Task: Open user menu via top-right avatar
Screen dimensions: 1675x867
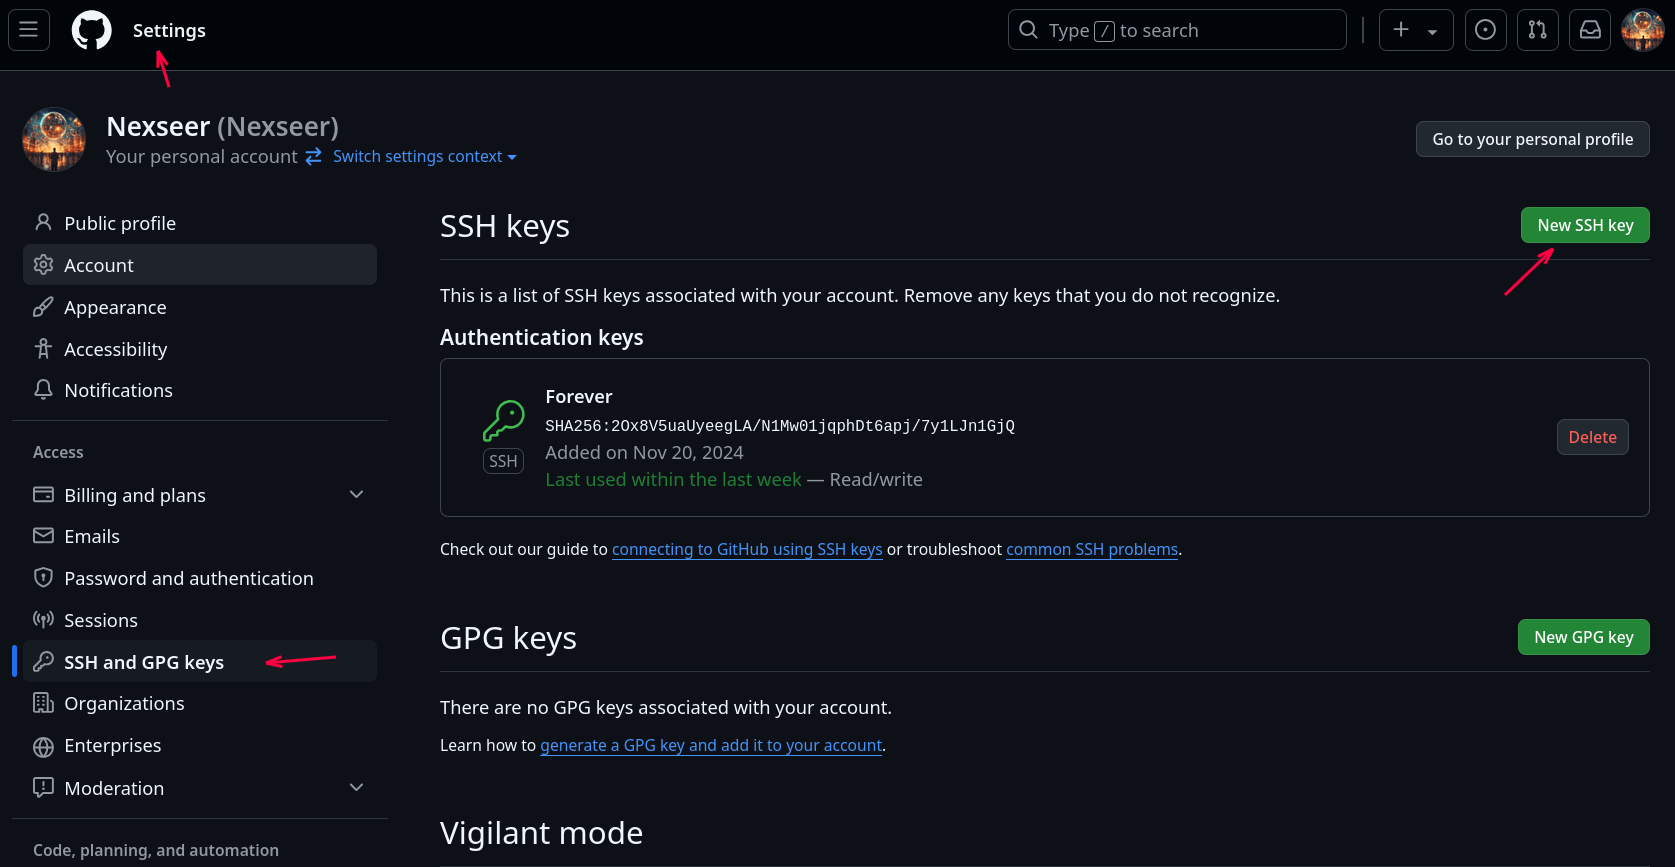Action: [x=1643, y=30]
